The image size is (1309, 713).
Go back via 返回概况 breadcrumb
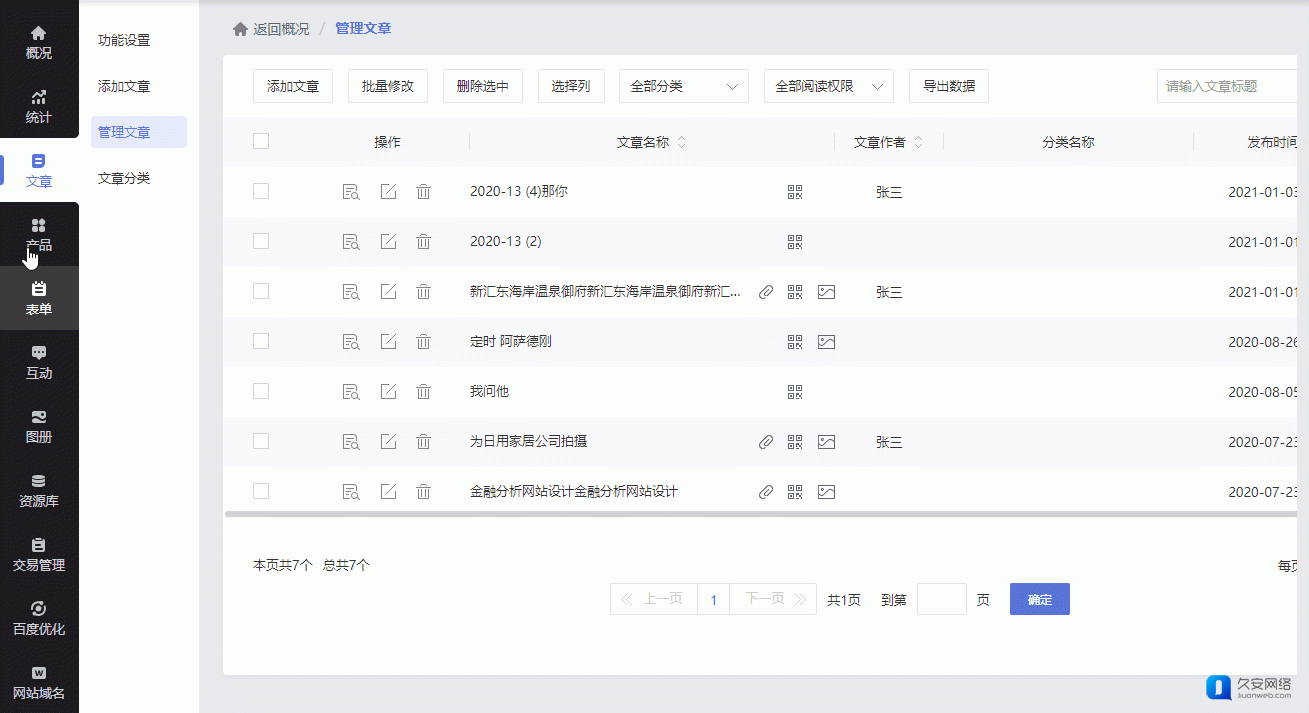coord(281,29)
